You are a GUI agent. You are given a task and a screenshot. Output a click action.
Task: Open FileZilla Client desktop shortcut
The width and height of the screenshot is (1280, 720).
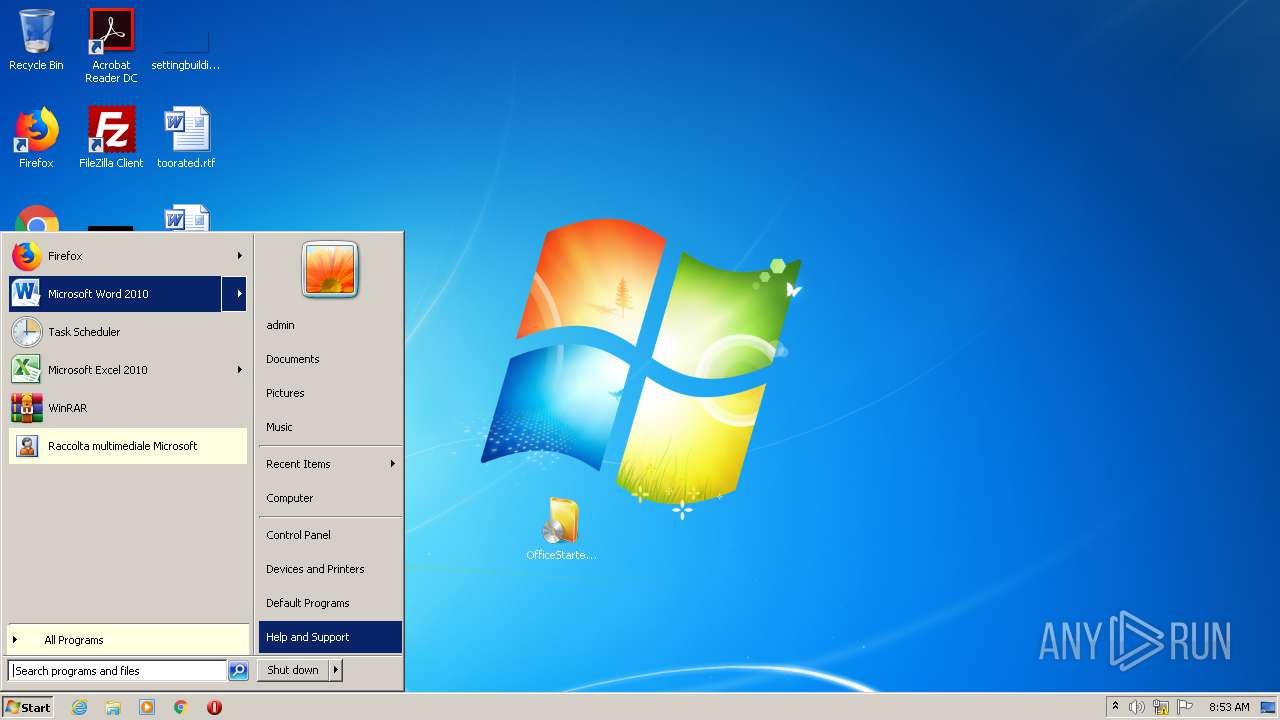pos(111,138)
